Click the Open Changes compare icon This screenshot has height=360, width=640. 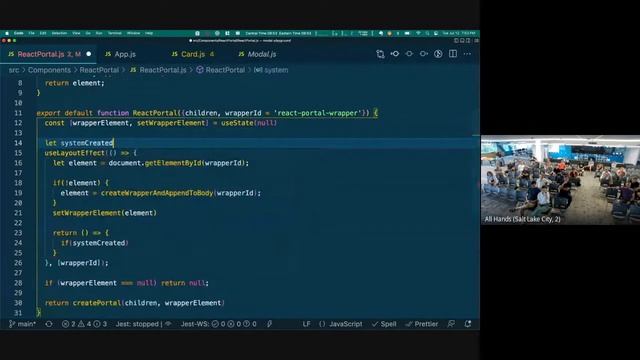click(380, 54)
